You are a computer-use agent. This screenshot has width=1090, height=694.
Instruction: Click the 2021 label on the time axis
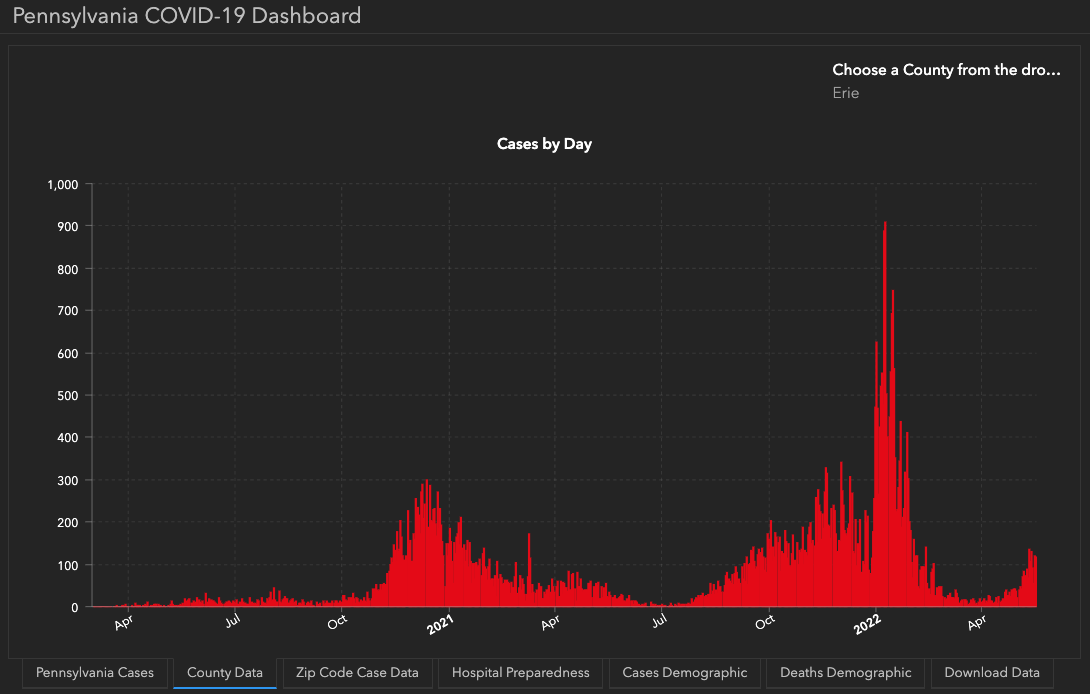pos(441,627)
